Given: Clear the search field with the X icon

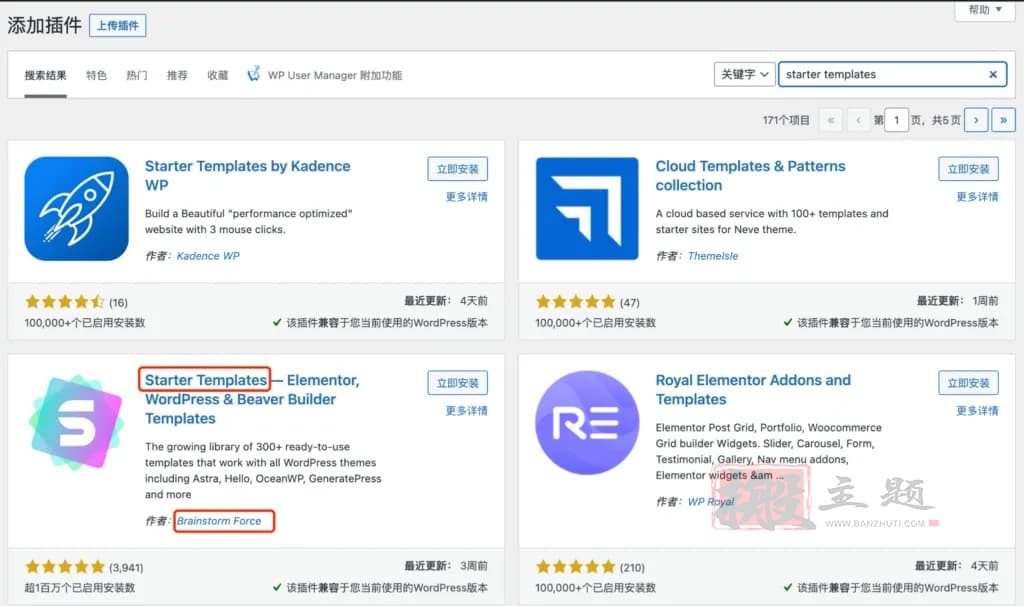Looking at the screenshot, I should [993, 74].
